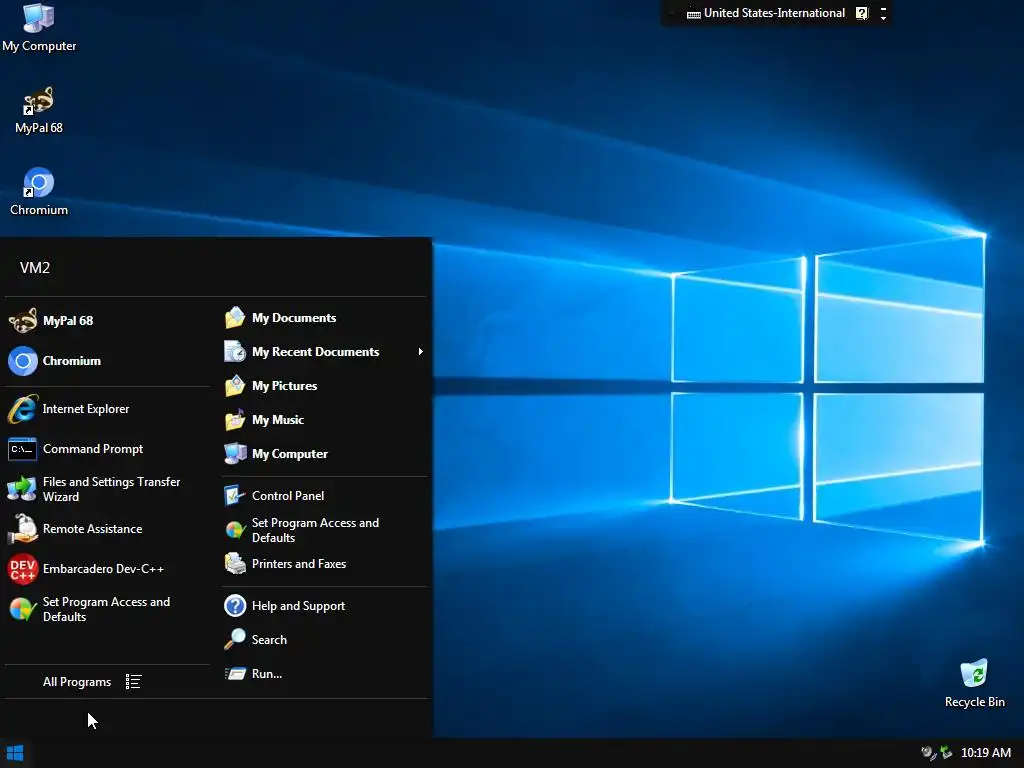This screenshot has width=1024, height=768.
Task: Click the My Recent Documents item
Action: [x=325, y=352]
